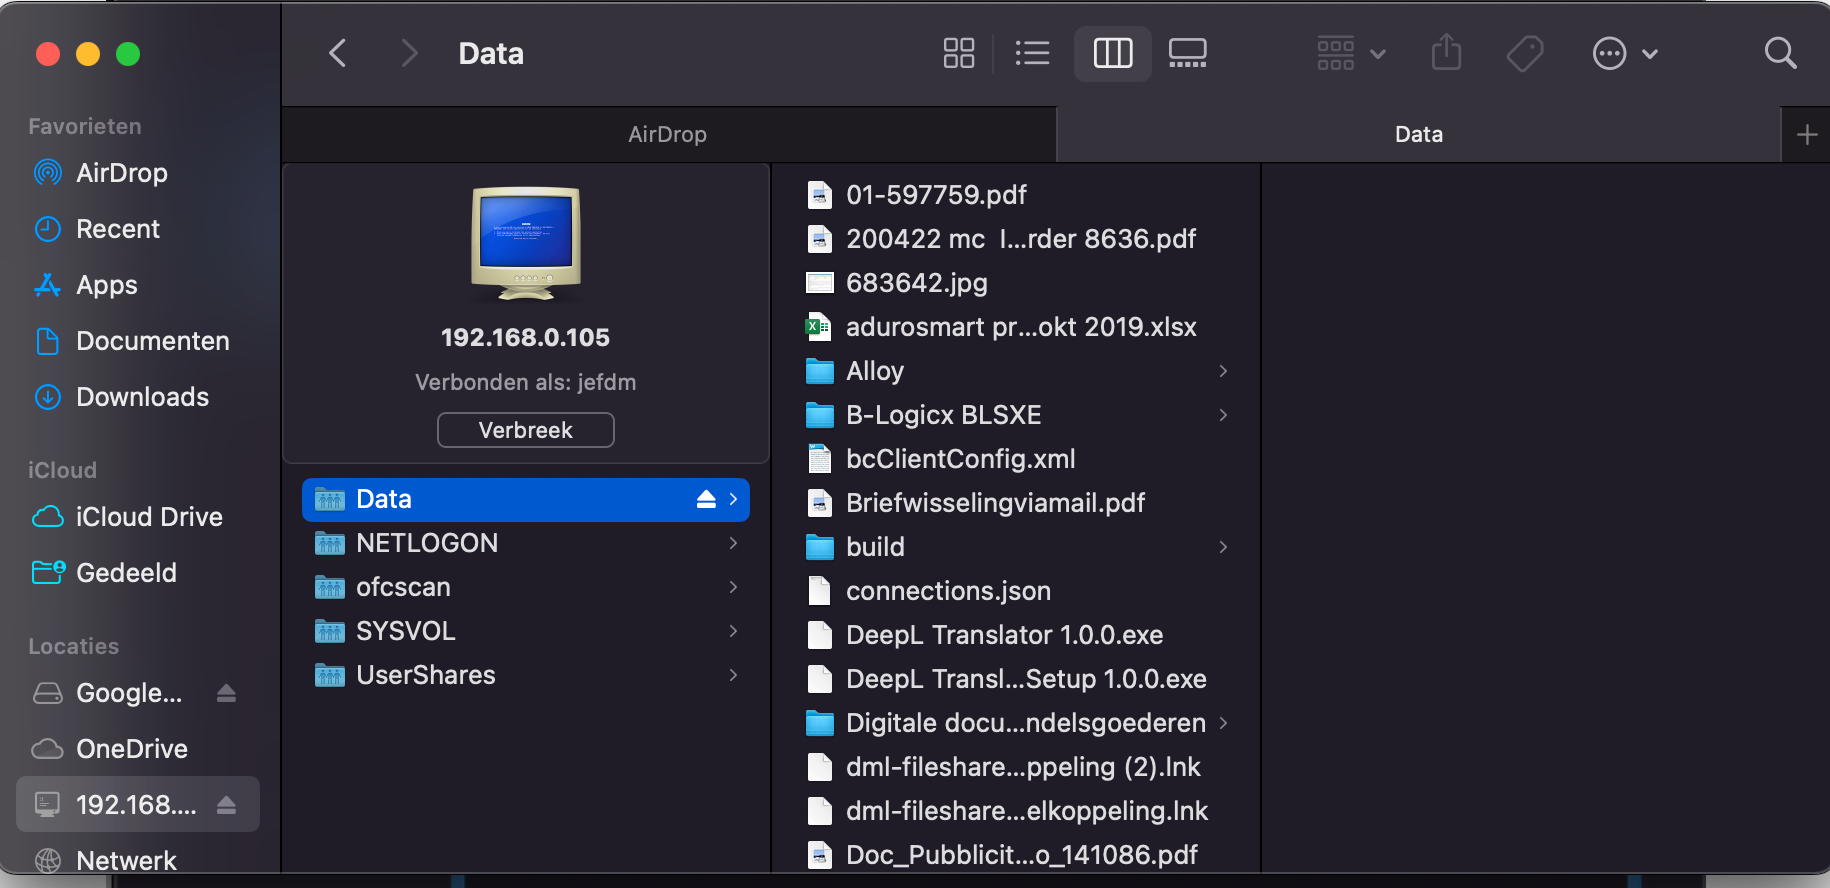
Task: Switch to gallery view
Action: point(1187,53)
